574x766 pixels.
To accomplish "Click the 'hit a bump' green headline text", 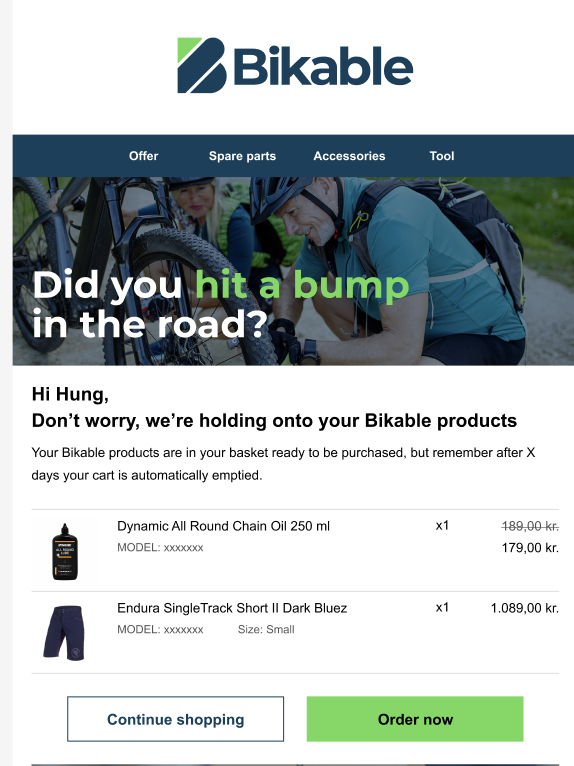I will coord(302,285).
